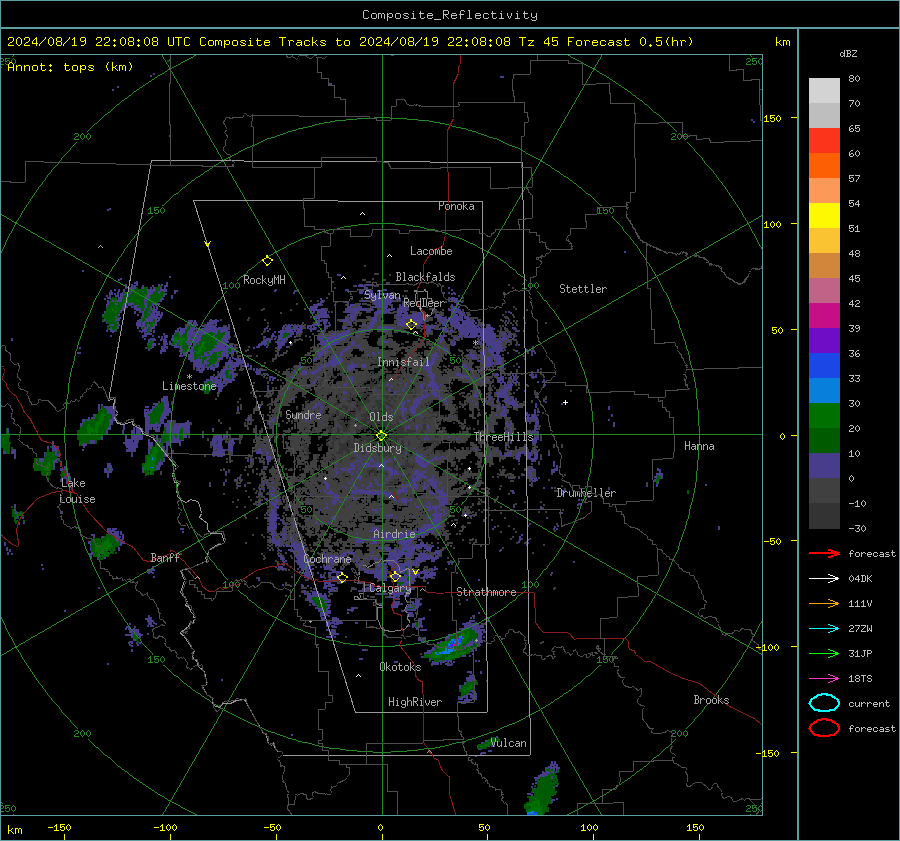Click the 100 tick on right km axis
900x841 pixels.
pos(773,224)
